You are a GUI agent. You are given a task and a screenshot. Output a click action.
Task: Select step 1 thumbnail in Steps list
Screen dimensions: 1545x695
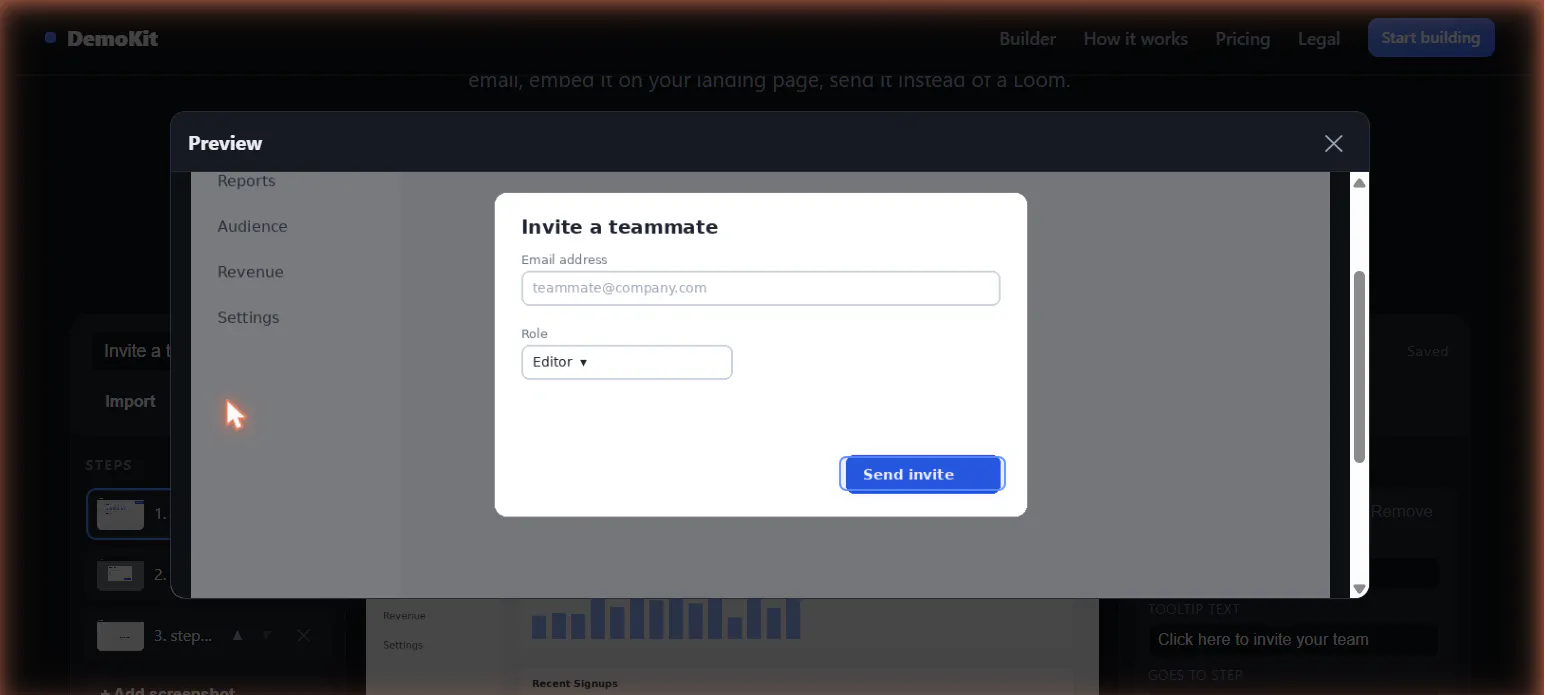coord(120,515)
